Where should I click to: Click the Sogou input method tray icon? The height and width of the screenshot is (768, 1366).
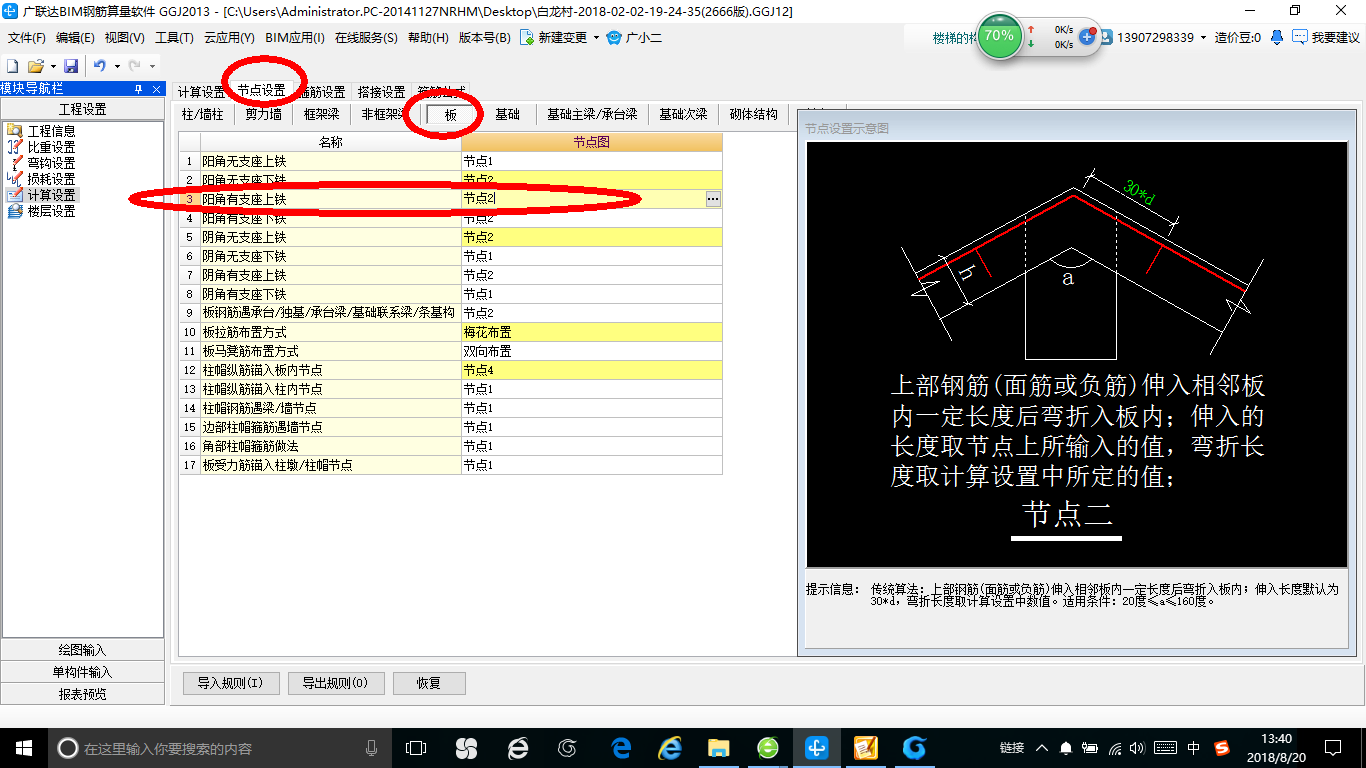tap(1222, 748)
